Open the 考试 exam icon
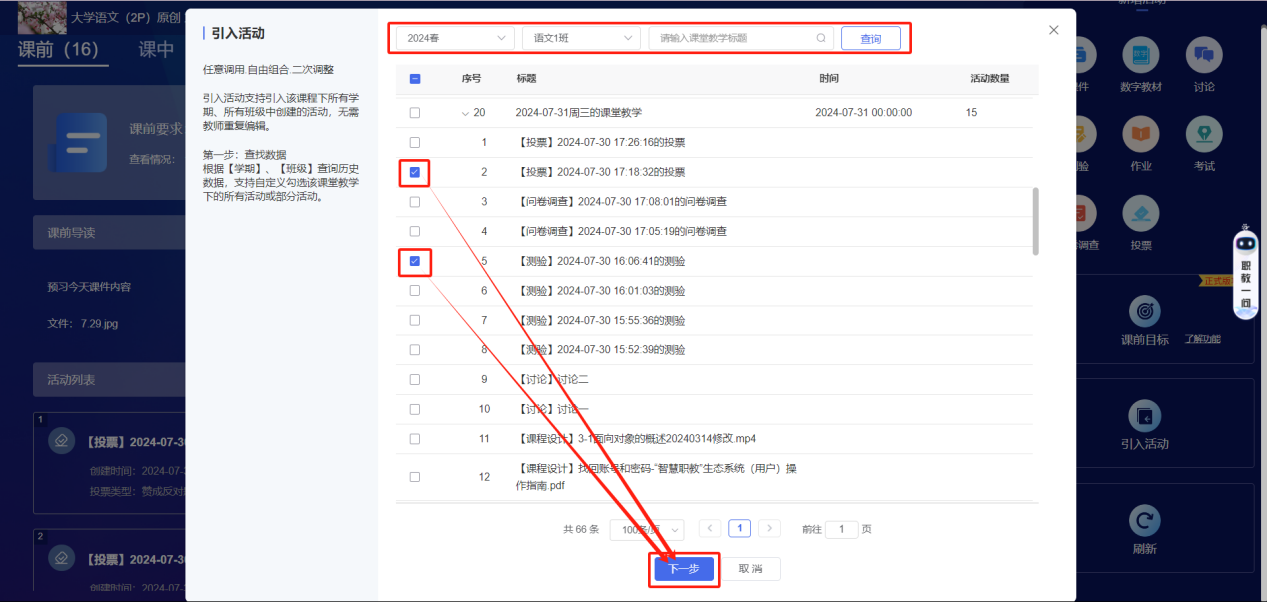The width and height of the screenshot is (1267, 602). [1203, 134]
